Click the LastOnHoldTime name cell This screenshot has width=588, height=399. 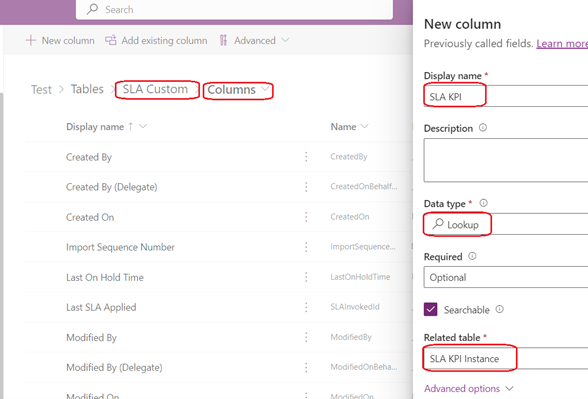[x=360, y=277]
